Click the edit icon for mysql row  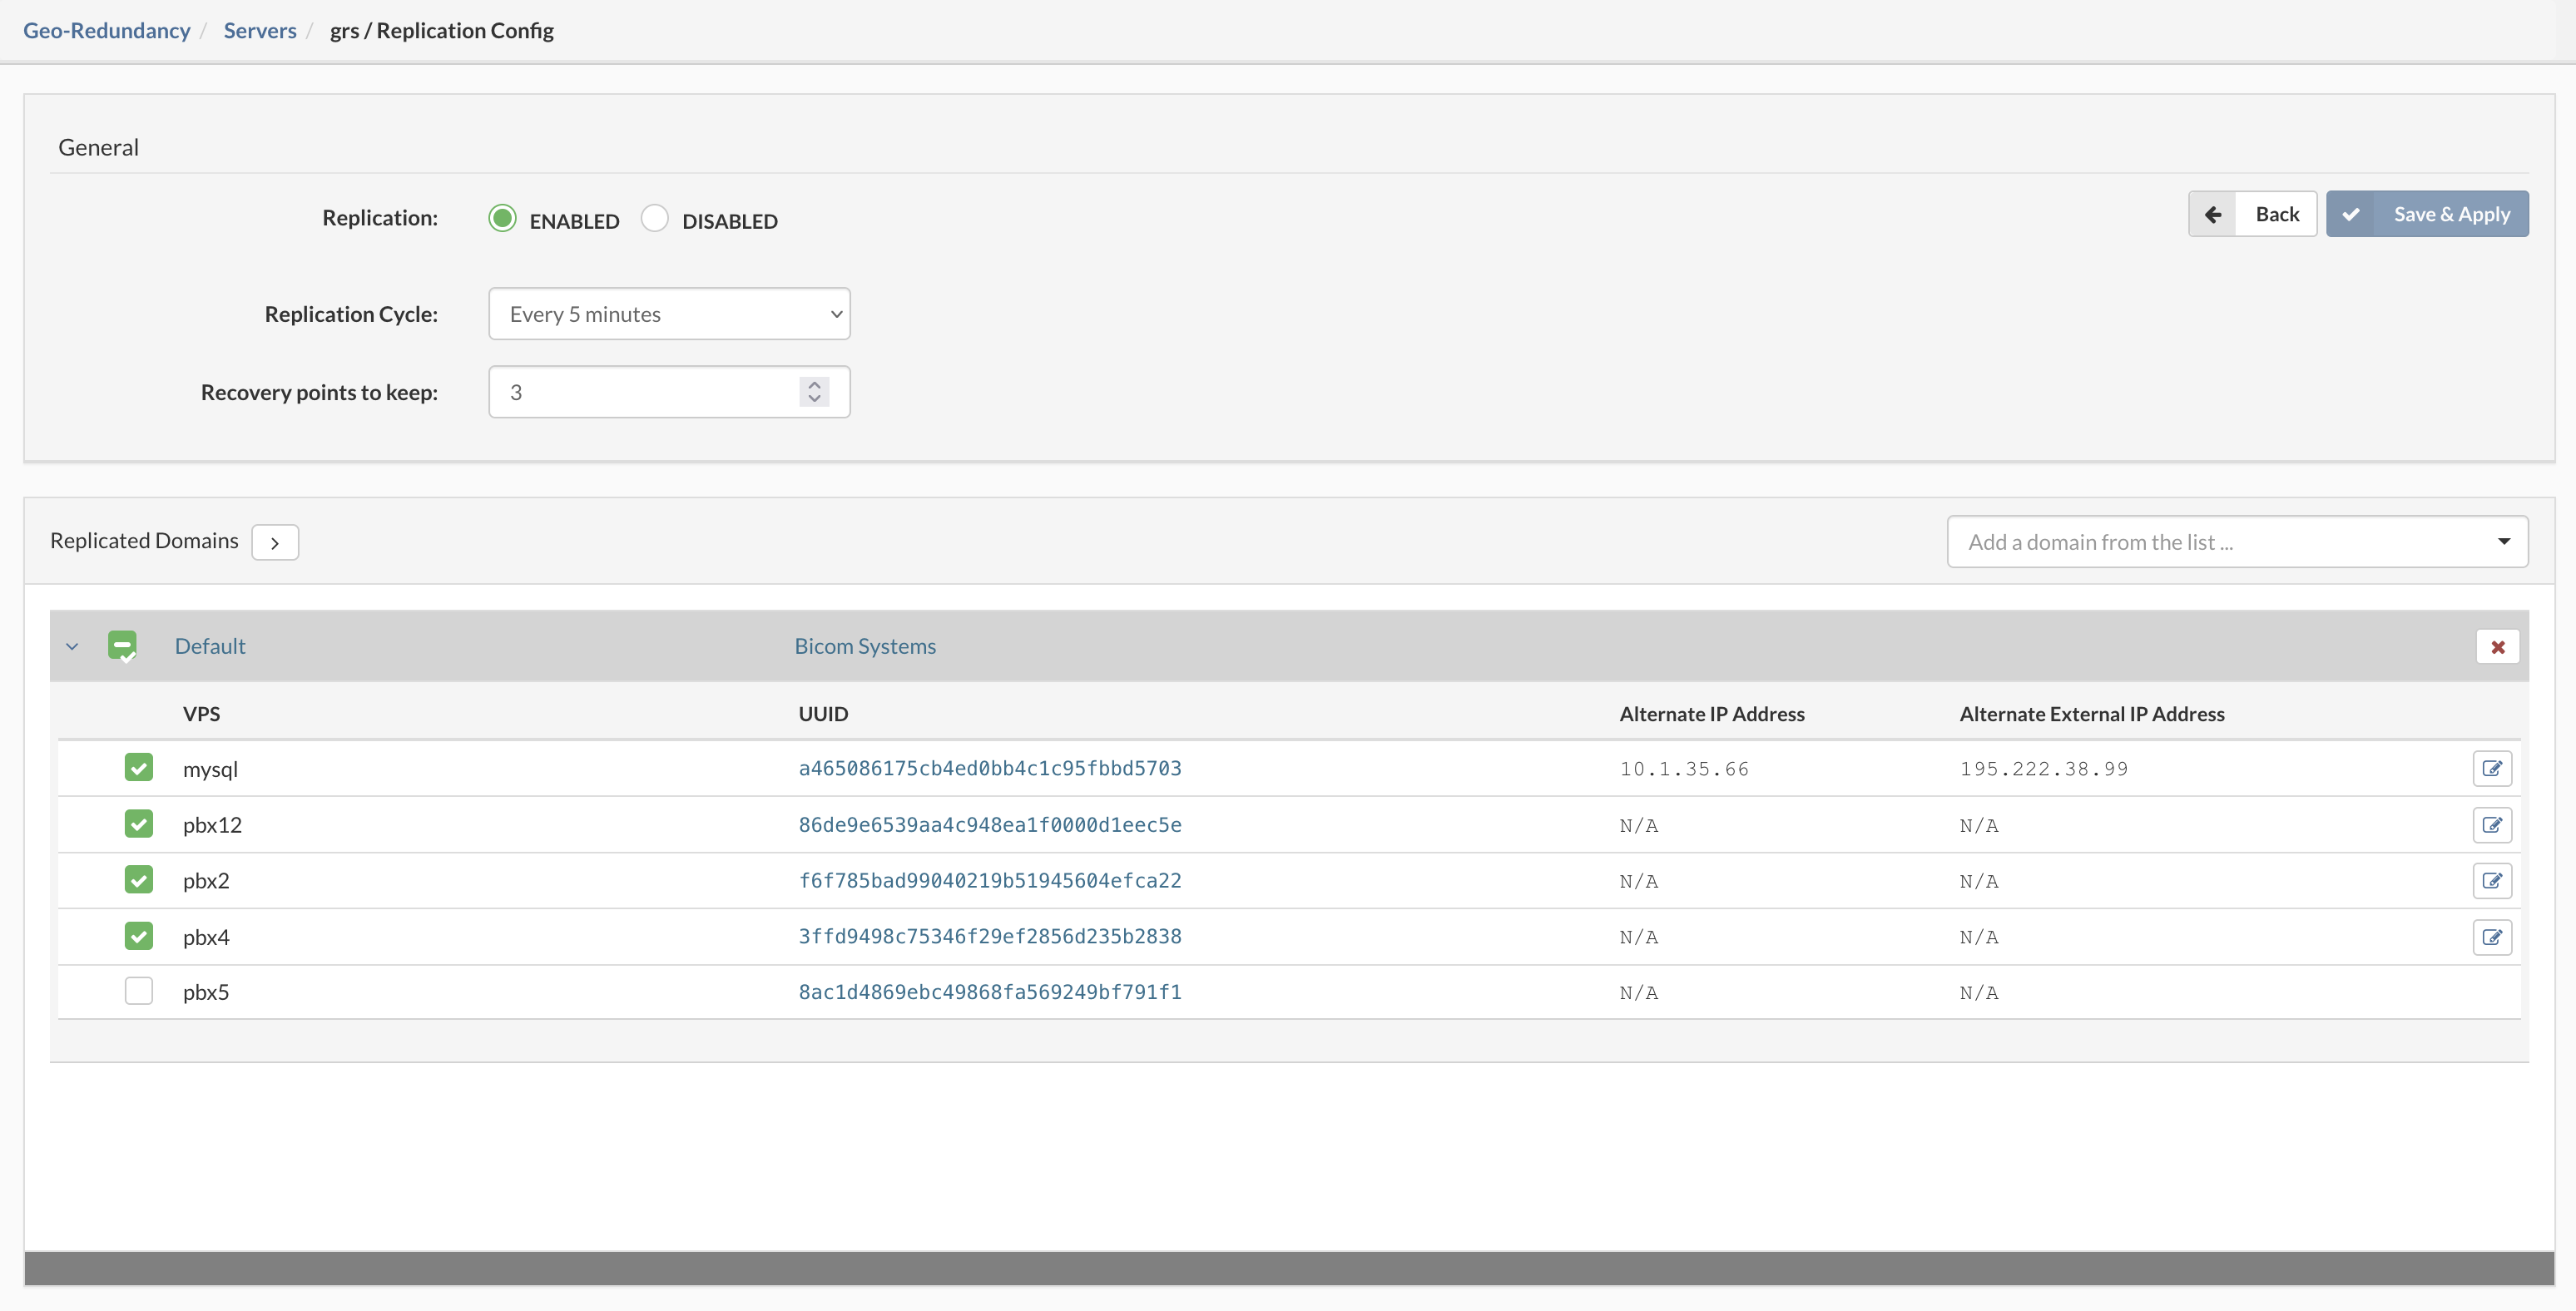(2491, 768)
